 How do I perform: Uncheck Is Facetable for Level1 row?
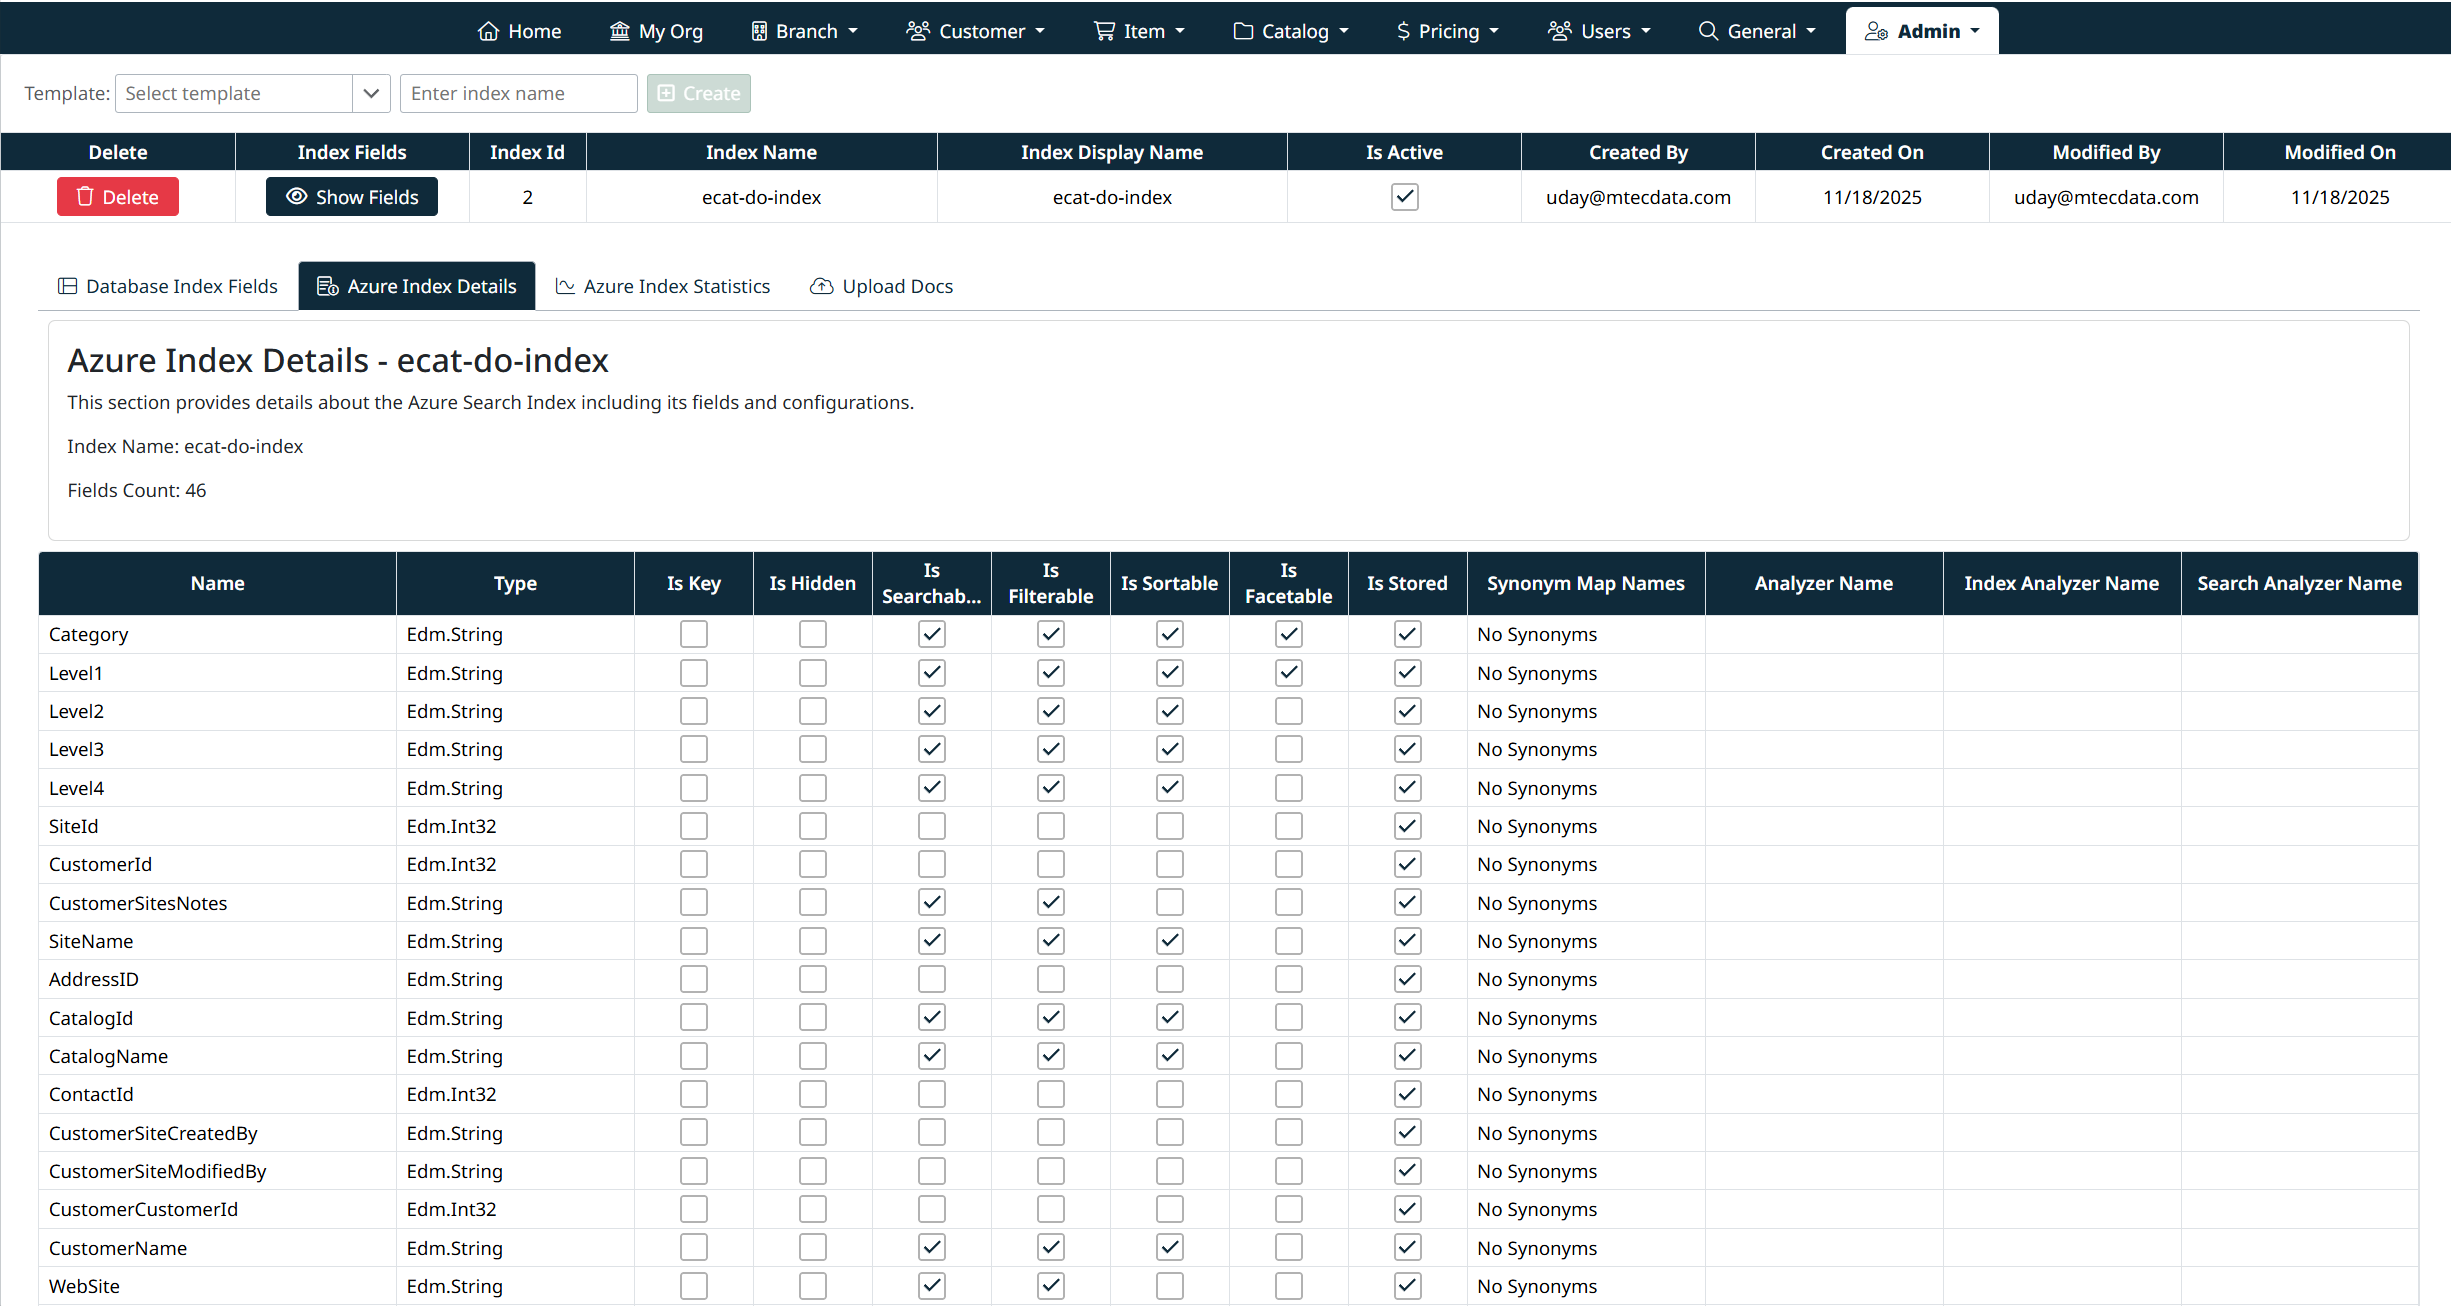pos(1288,673)
